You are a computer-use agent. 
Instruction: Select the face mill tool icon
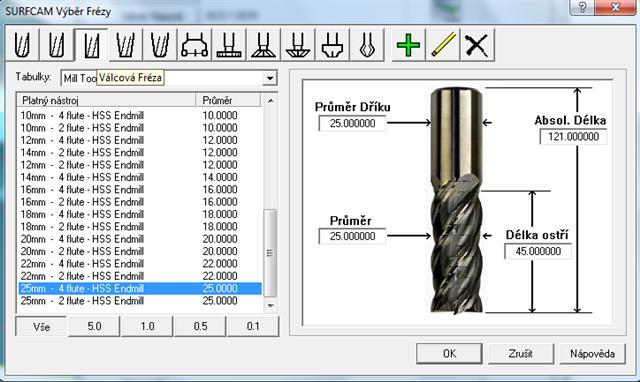[194, 45]
